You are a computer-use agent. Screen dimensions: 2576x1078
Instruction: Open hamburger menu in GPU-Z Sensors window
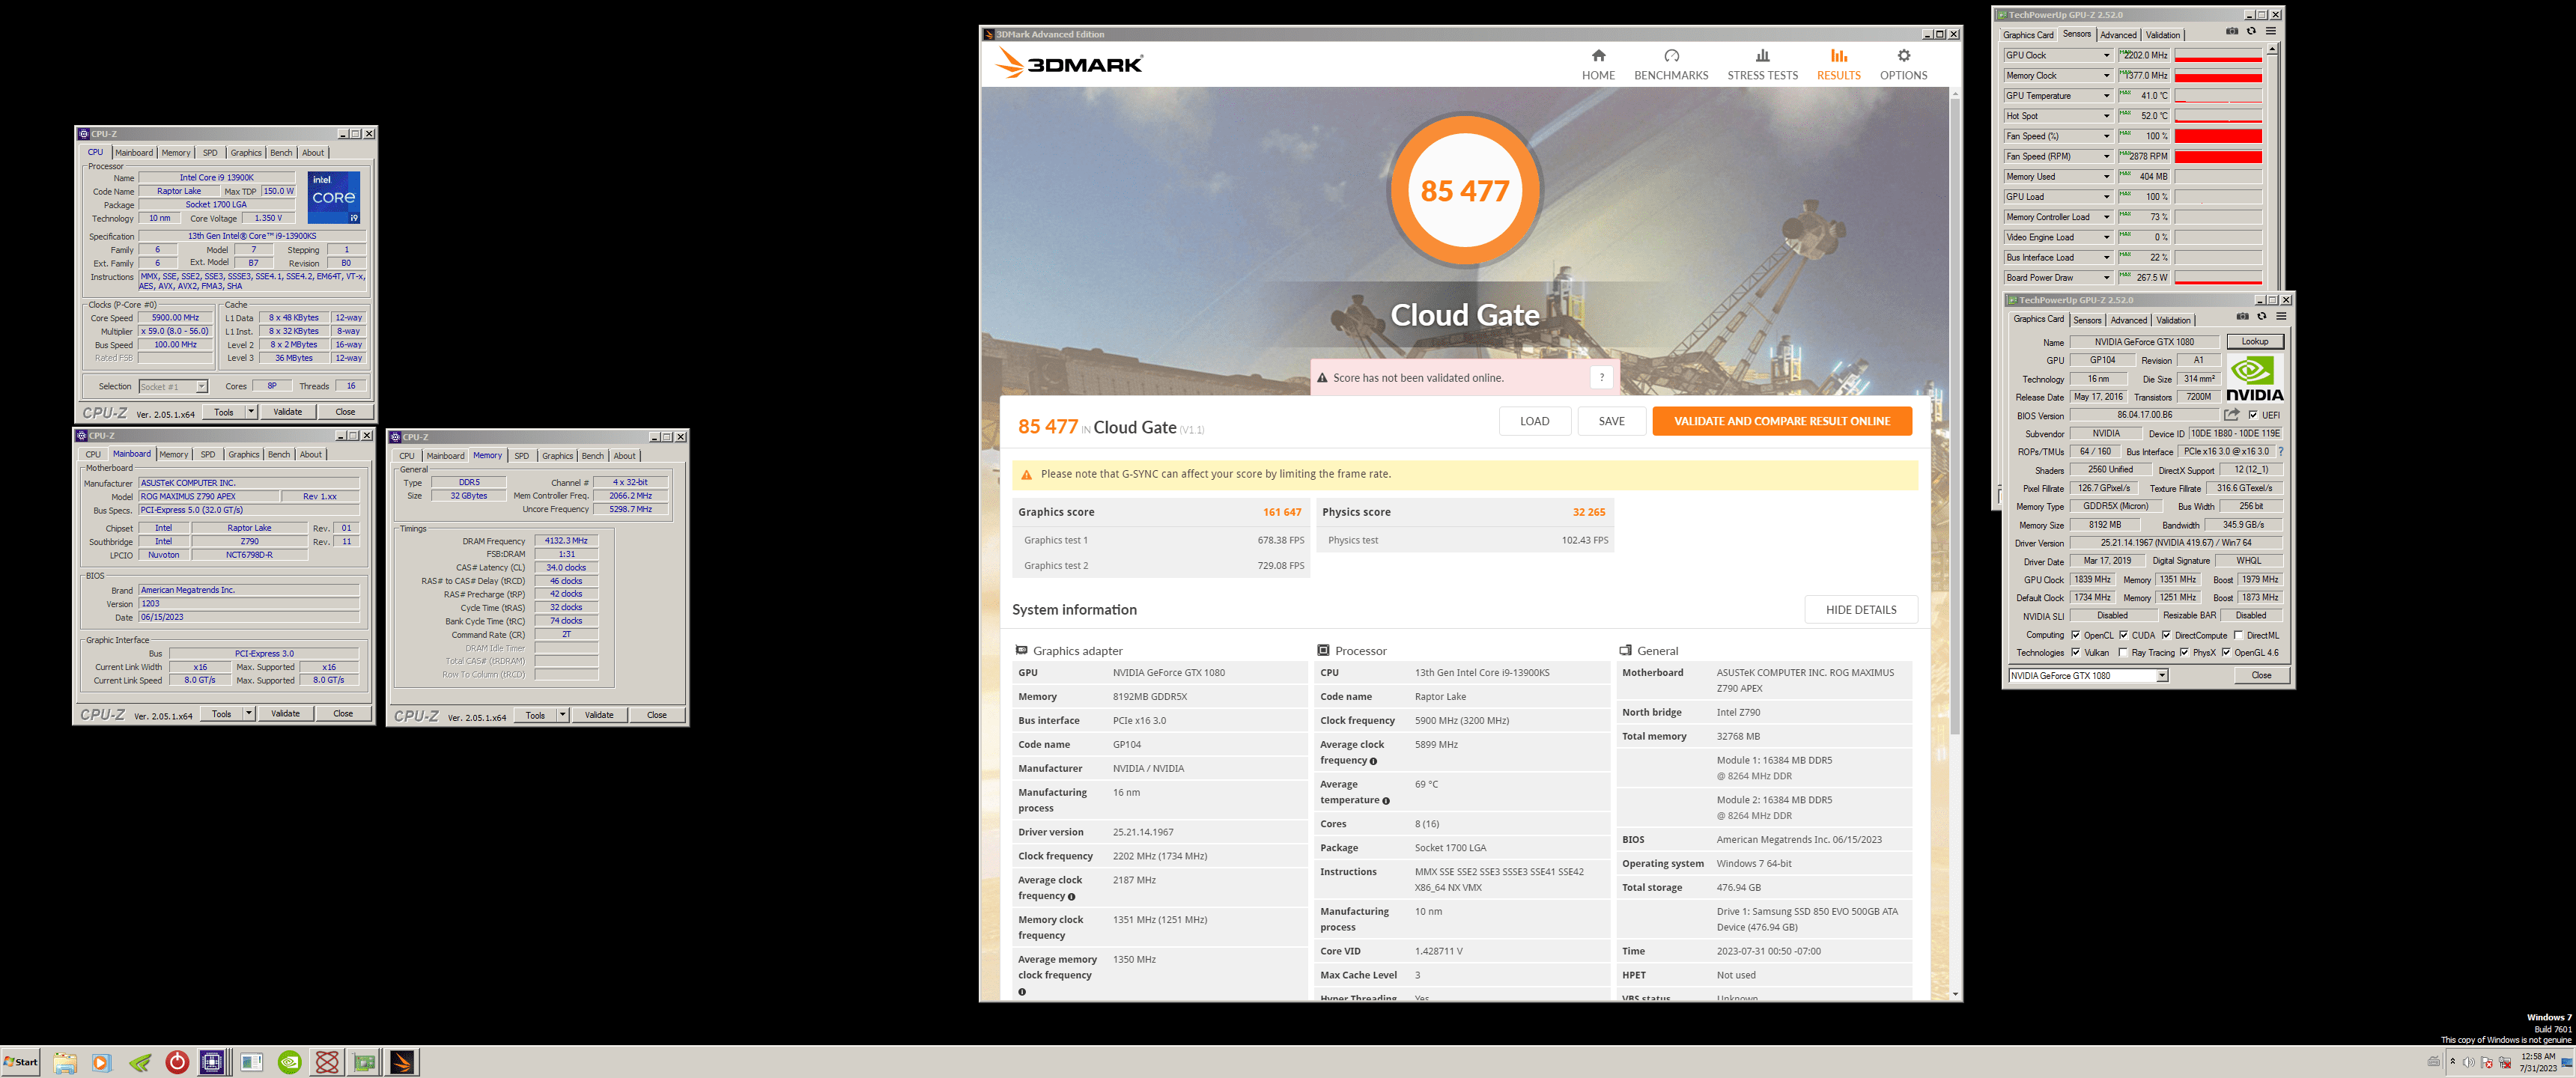coord(2271,32)
